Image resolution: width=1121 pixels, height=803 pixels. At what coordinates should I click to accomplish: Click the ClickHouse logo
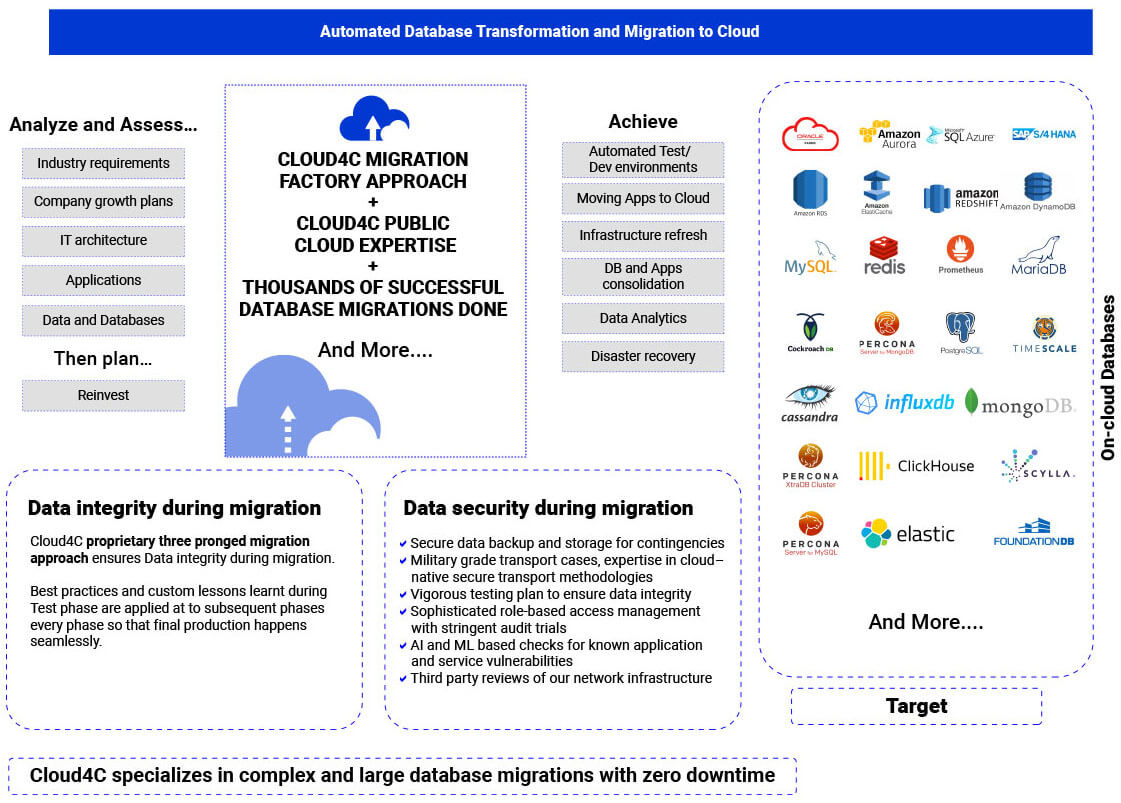click(x=916, y=466)
